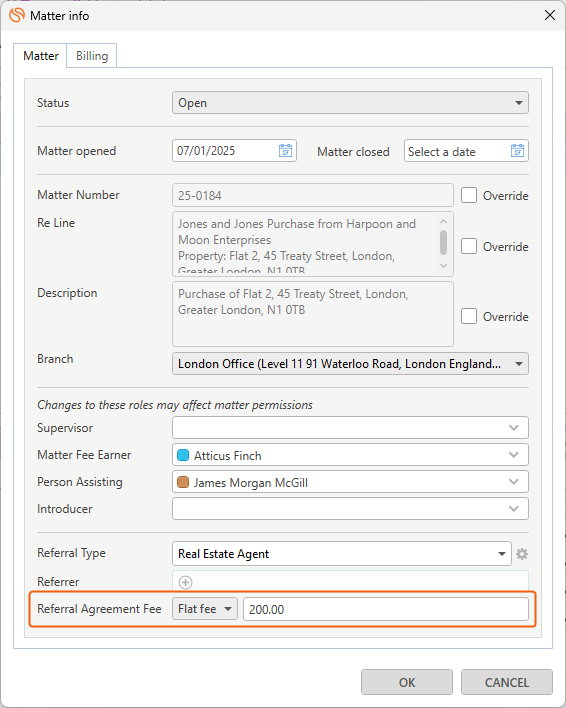Open the Matter closed calendar picker icon
This screenshot has height=708, width=566.
(517, 150)
